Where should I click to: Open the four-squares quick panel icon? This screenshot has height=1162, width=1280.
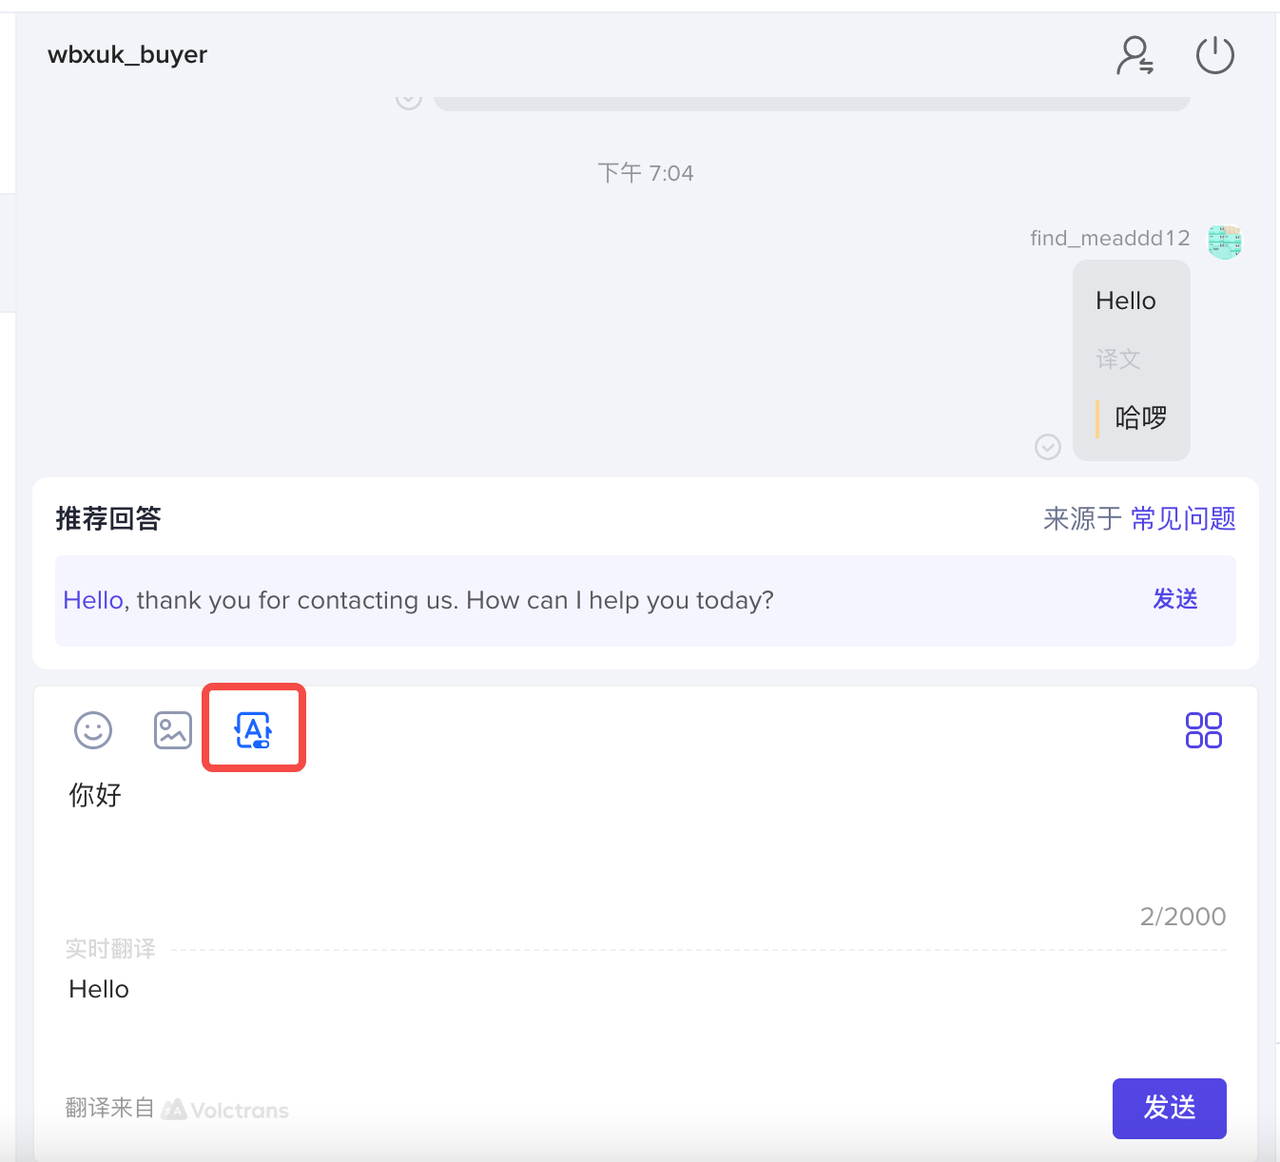point(1203,730)
